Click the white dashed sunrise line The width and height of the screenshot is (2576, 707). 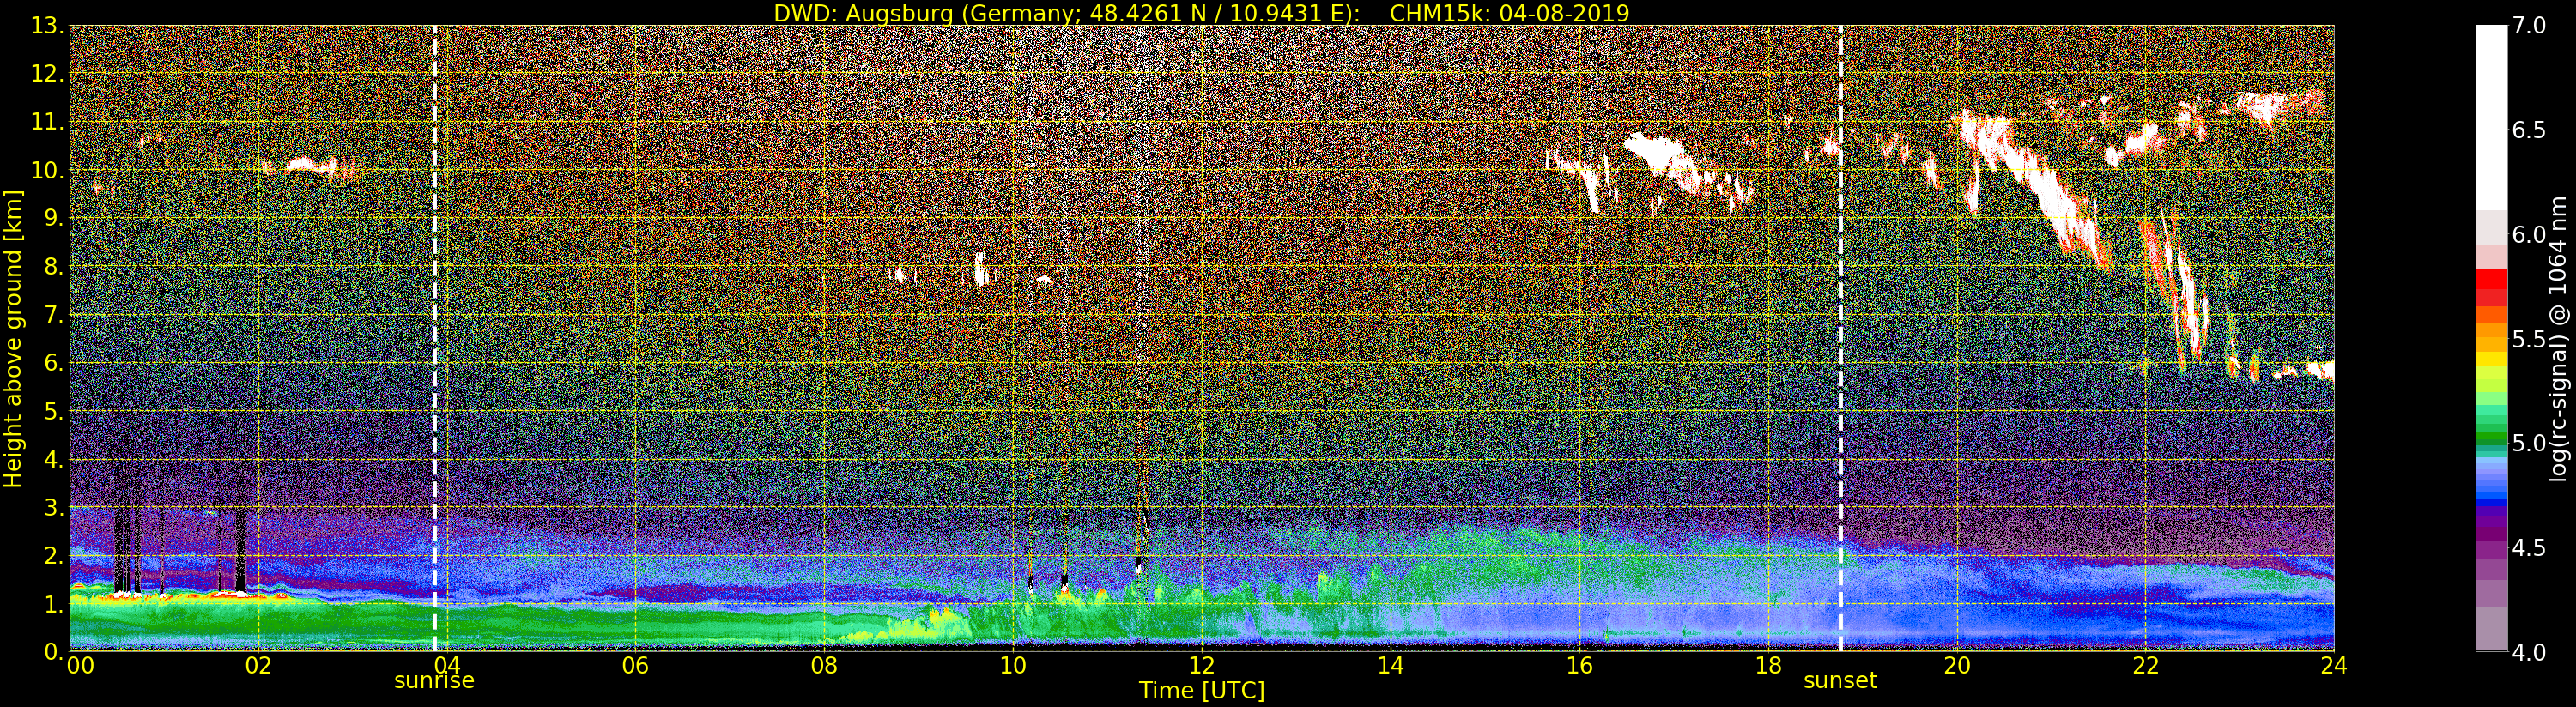coord(435,338)
